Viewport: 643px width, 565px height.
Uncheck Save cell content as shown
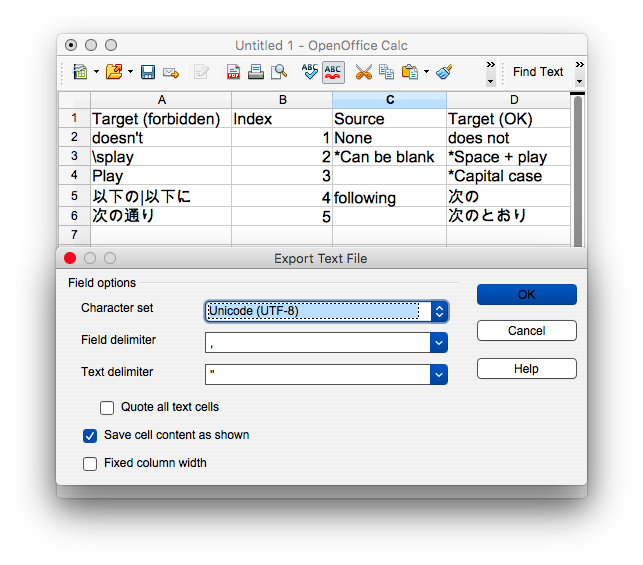[x=90, y=436]
